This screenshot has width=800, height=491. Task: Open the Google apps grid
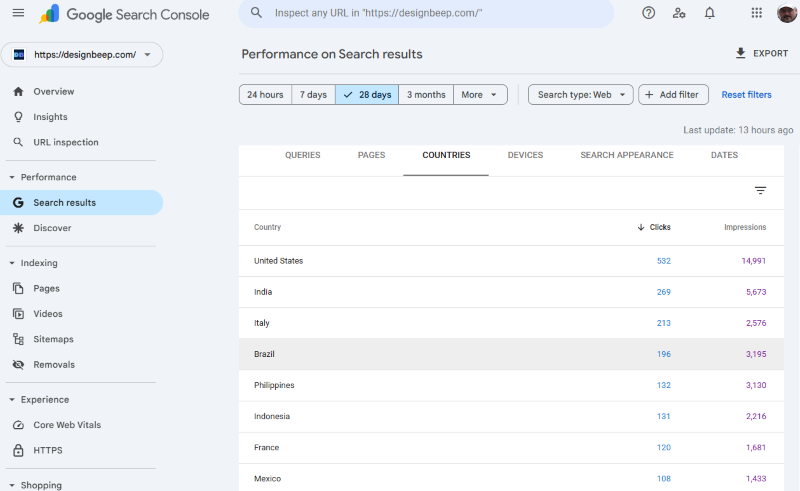(x=756, y=13)
